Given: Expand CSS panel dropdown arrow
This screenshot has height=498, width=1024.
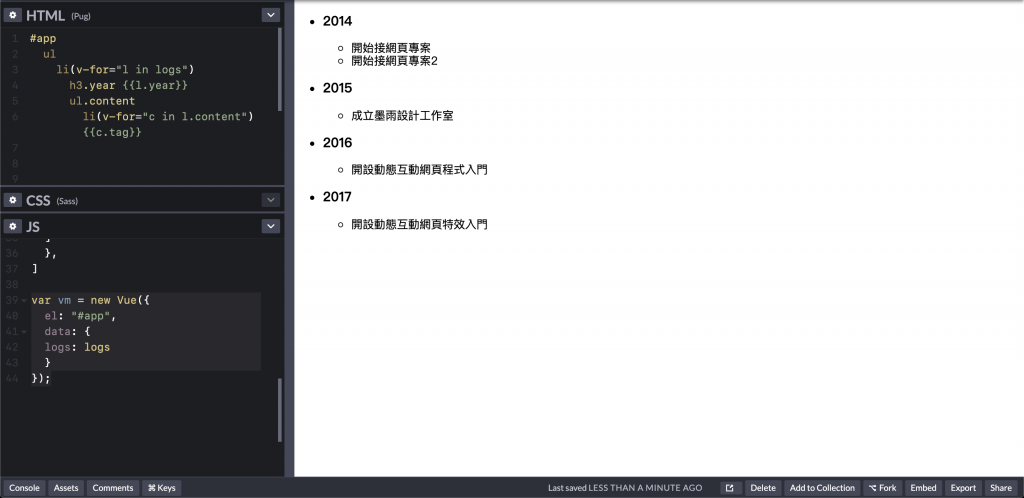Looking at the screenshot, I should pyautogui.click(x=270, y=200).
